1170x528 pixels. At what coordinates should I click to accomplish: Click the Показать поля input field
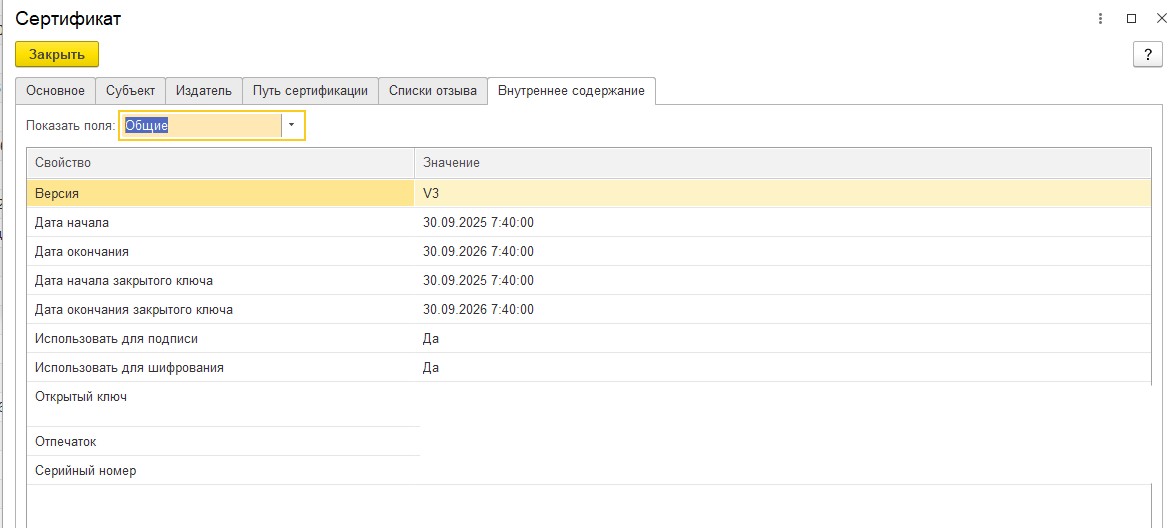pos(200,125)
